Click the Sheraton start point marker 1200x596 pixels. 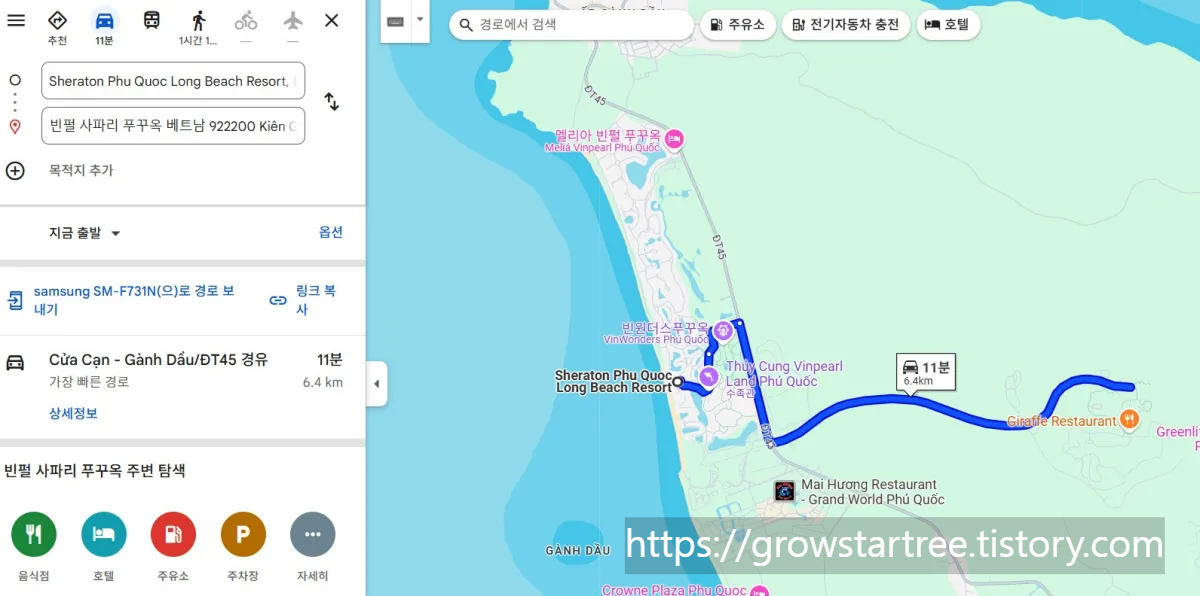coord(678,382)
